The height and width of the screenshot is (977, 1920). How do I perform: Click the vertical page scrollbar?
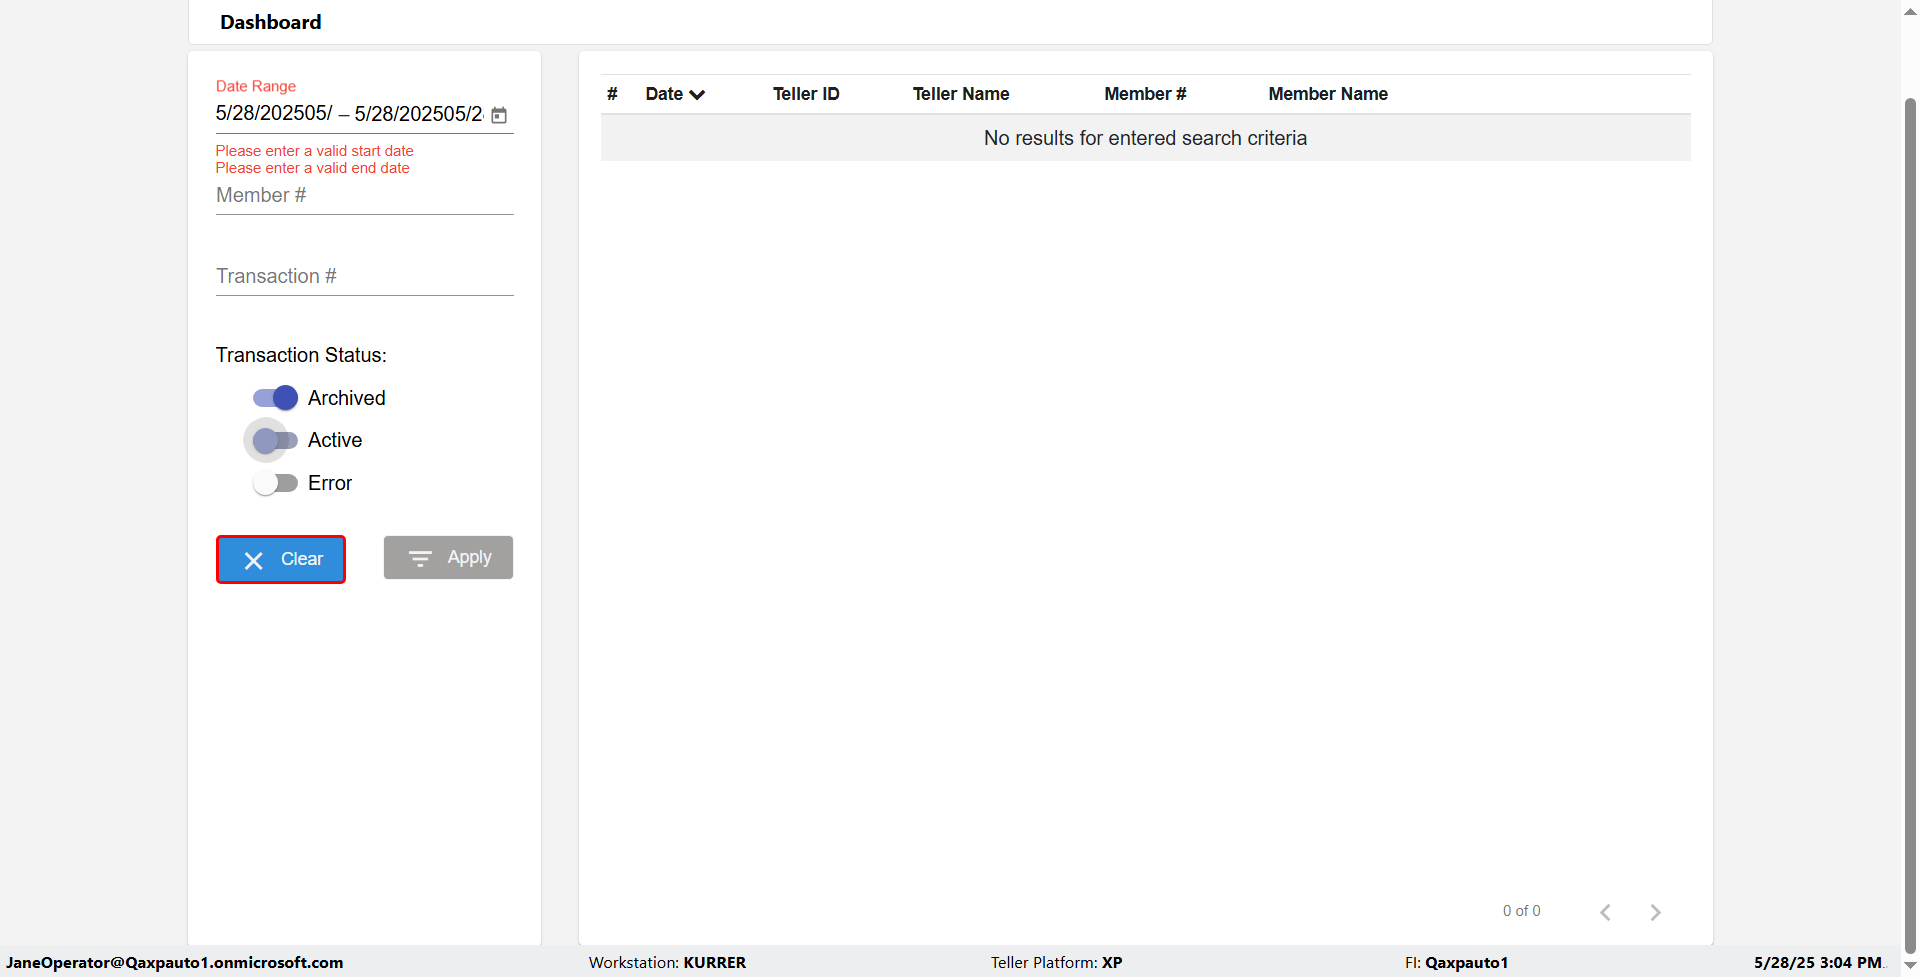pyautogui.click(x=1910, y=525)
